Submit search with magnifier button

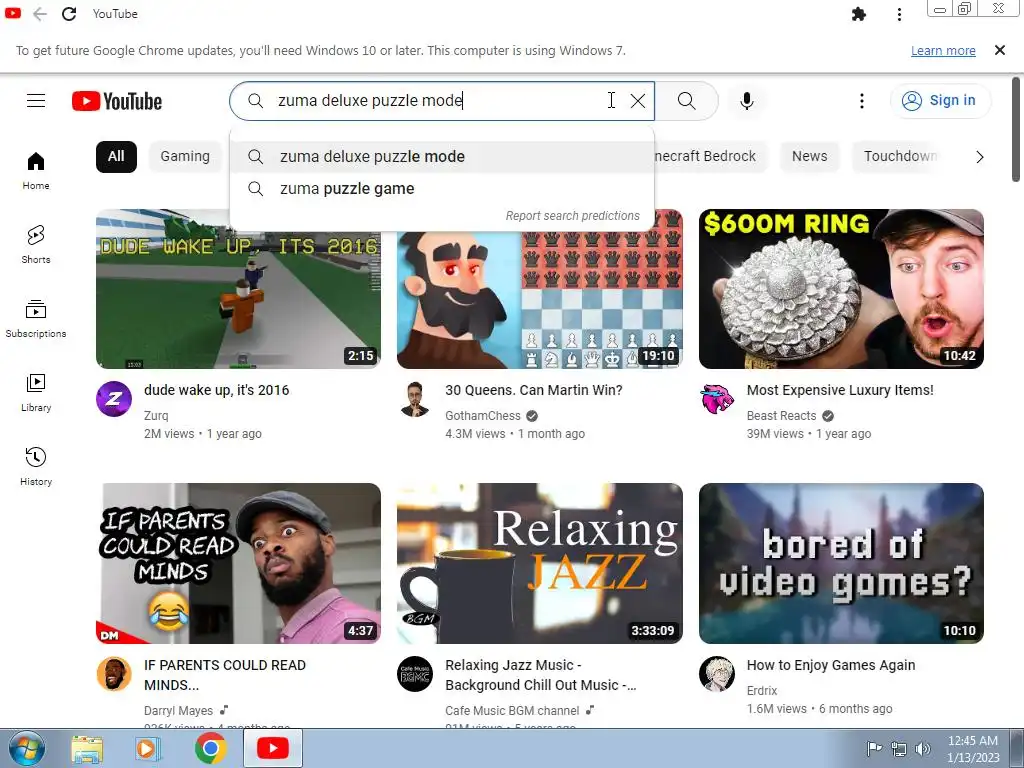point(686,101)
